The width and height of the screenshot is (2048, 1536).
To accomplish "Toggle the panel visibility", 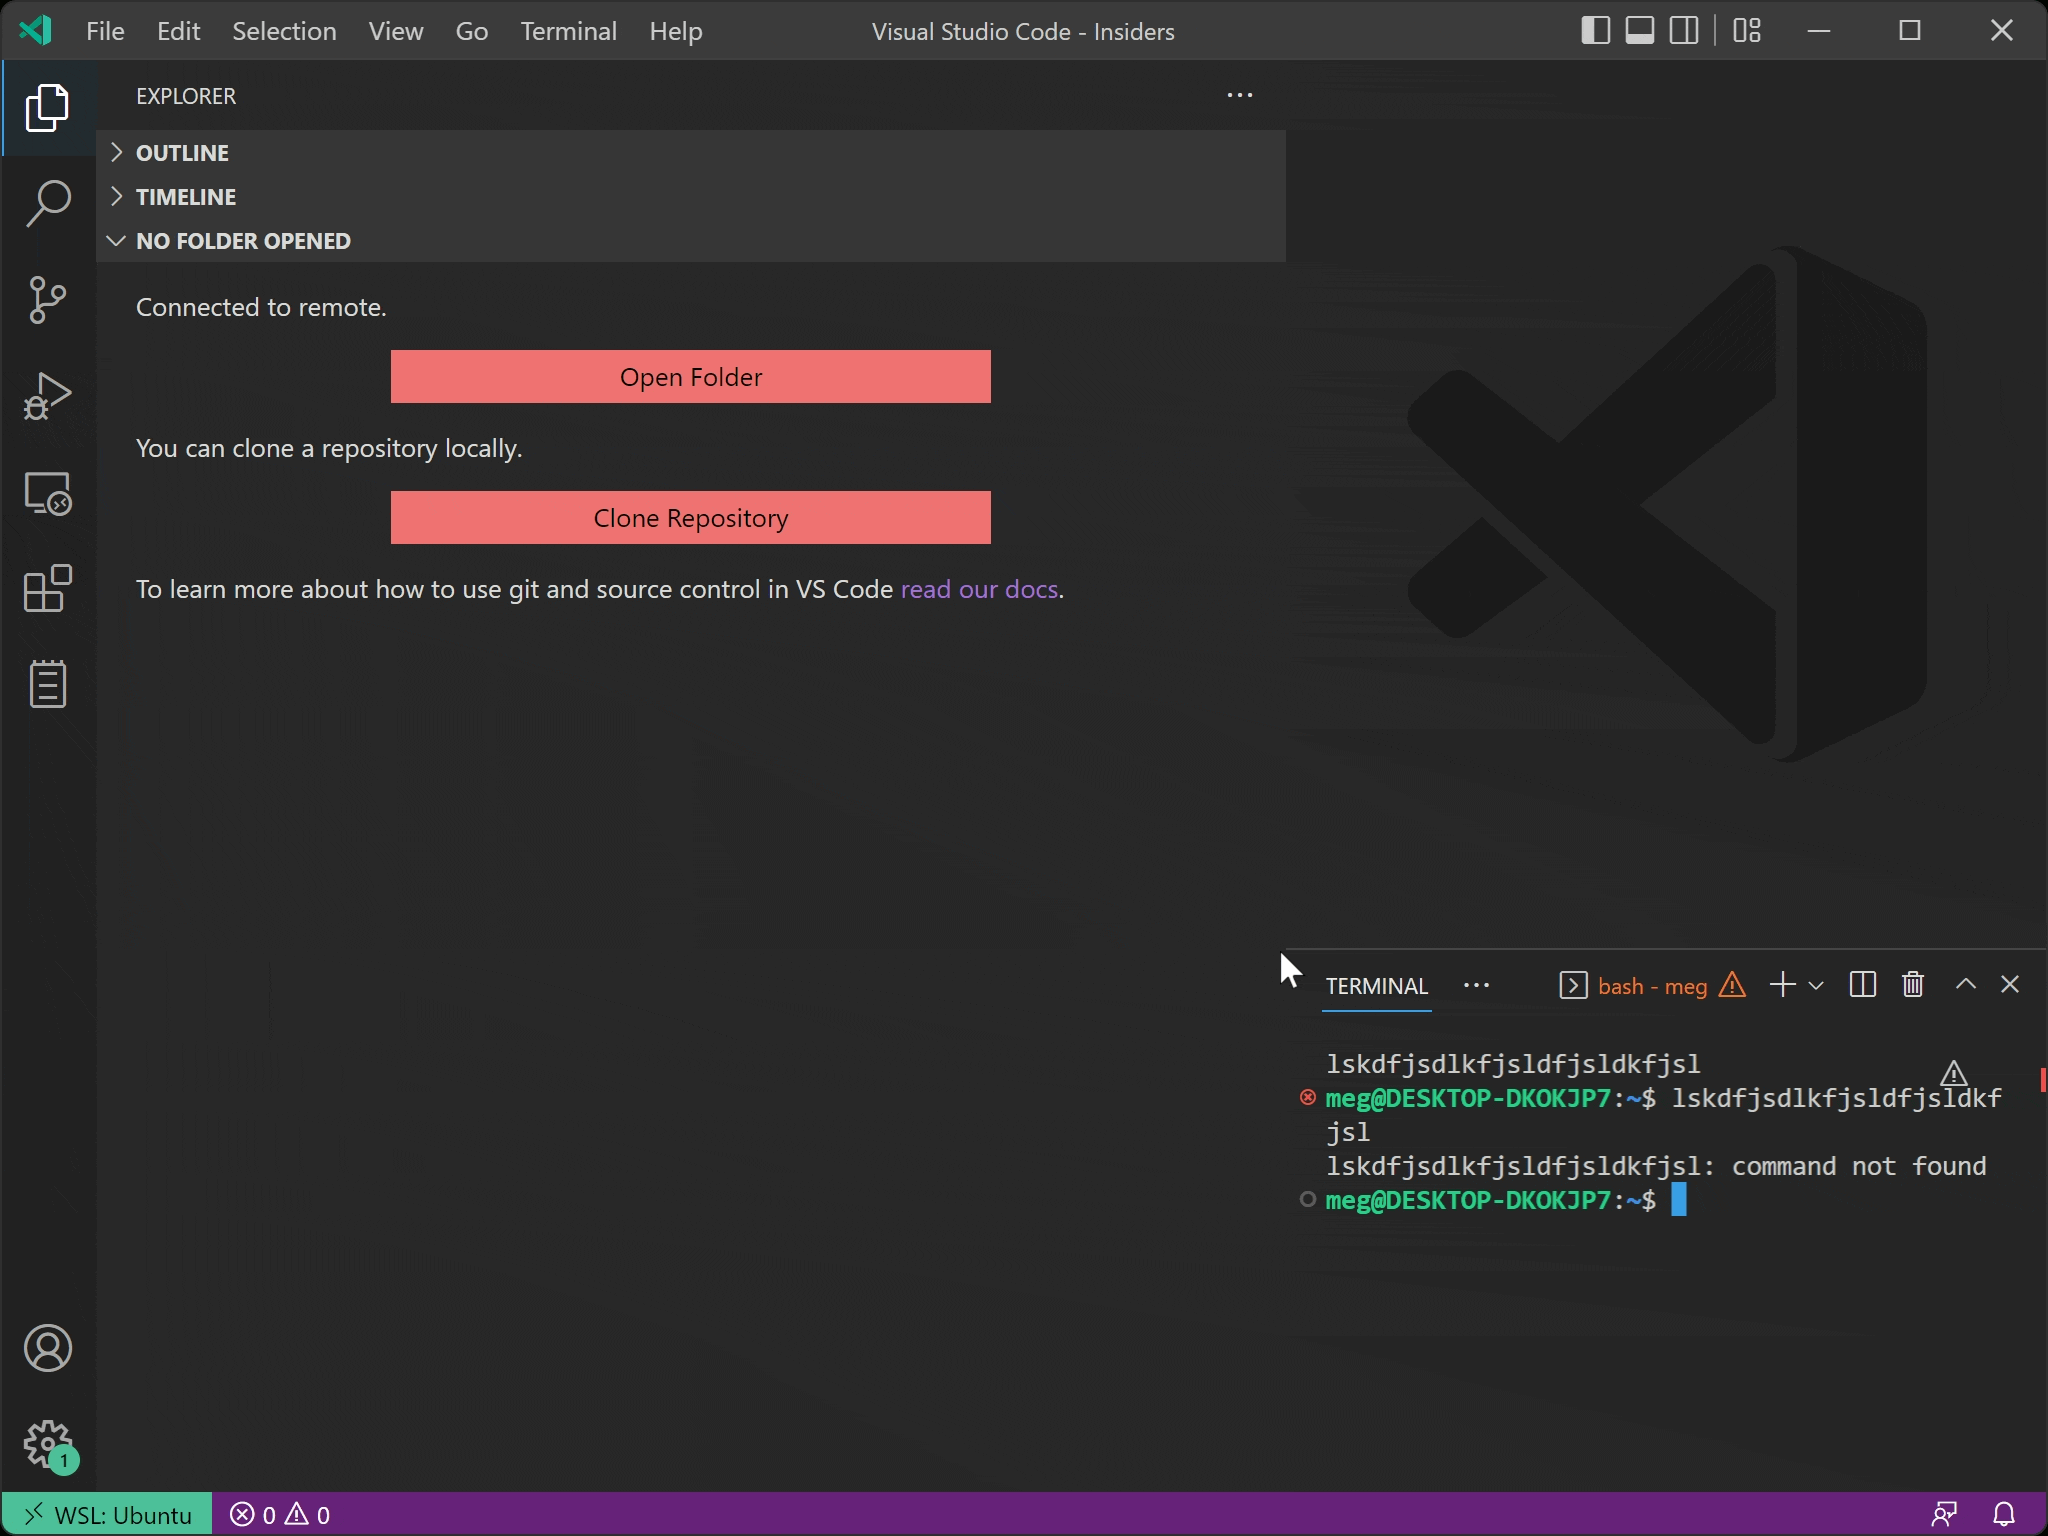I will 1639,31.
